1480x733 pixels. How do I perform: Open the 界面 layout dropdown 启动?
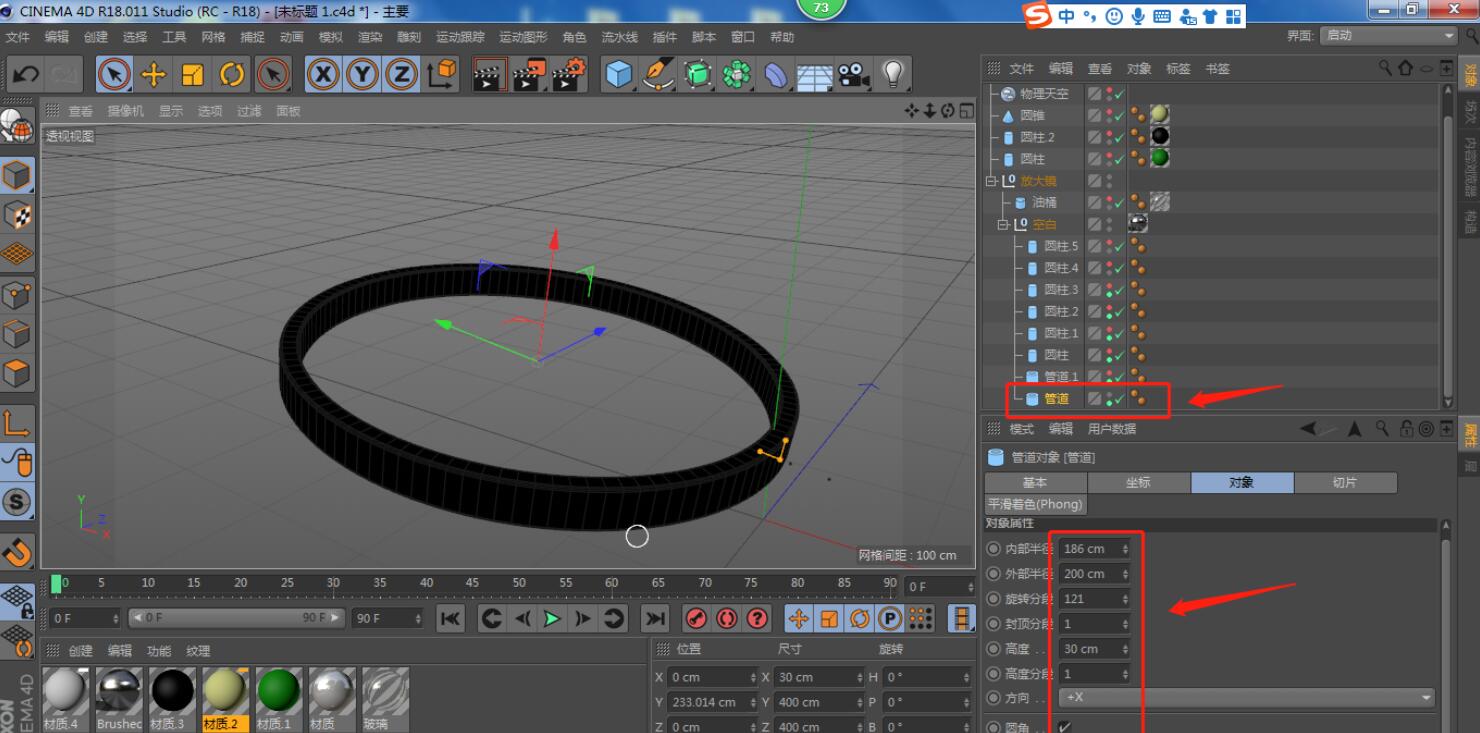tap(1389, 35)
